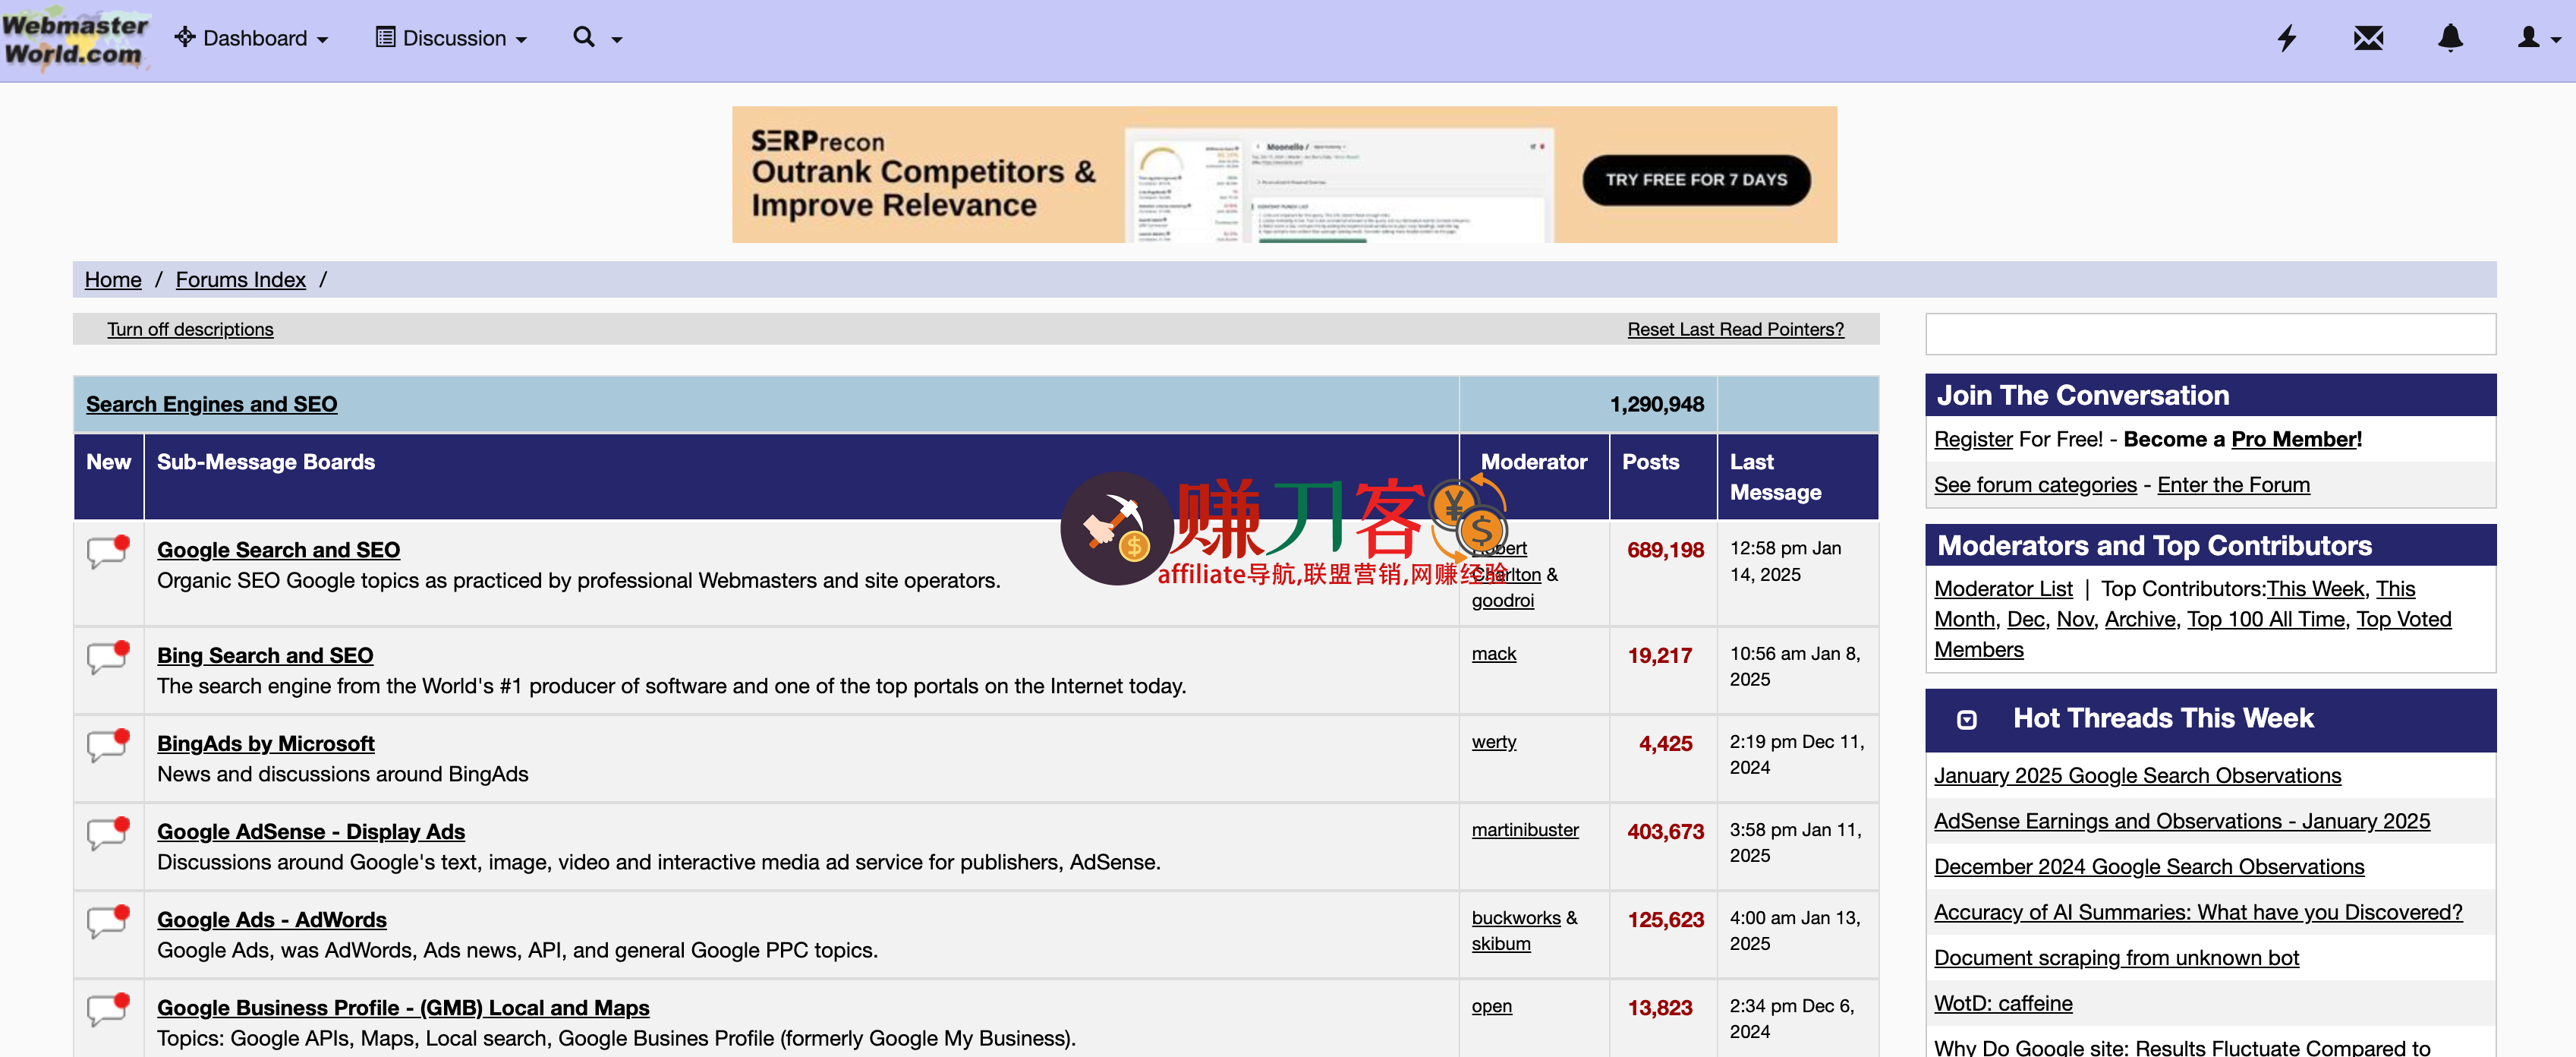Open the Discussion dropdown menu
The image size is (2576, 1057).
[x=452, y=38]
